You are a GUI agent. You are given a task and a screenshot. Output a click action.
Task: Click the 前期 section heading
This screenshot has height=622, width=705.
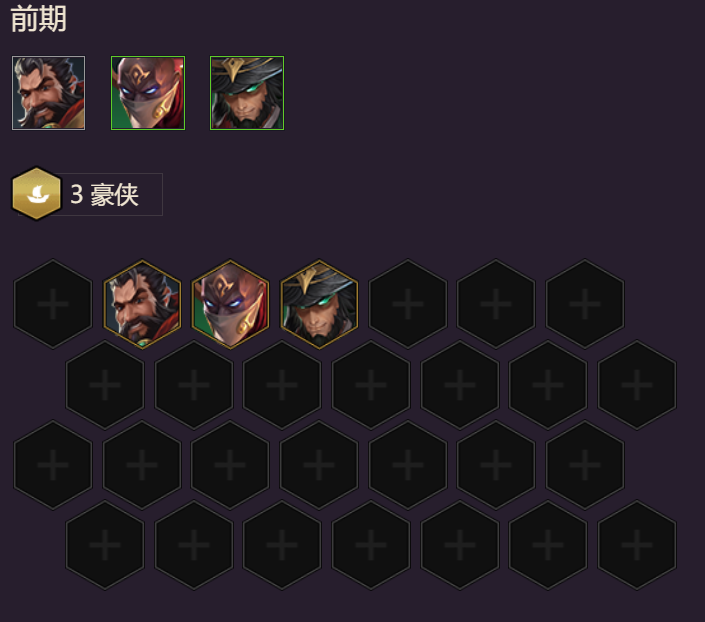tap(38, 19)
